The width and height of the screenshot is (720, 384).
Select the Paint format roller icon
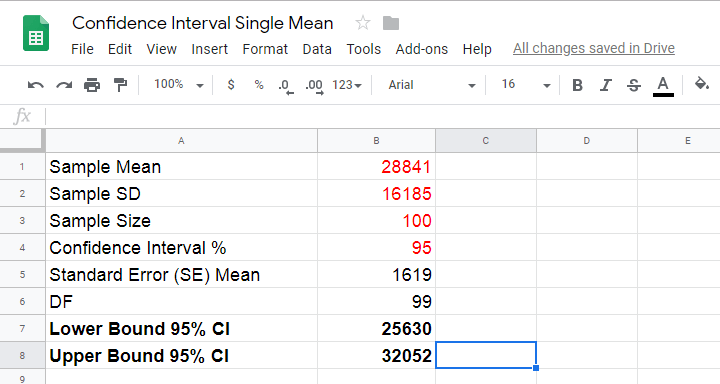(x=120, y=85)
